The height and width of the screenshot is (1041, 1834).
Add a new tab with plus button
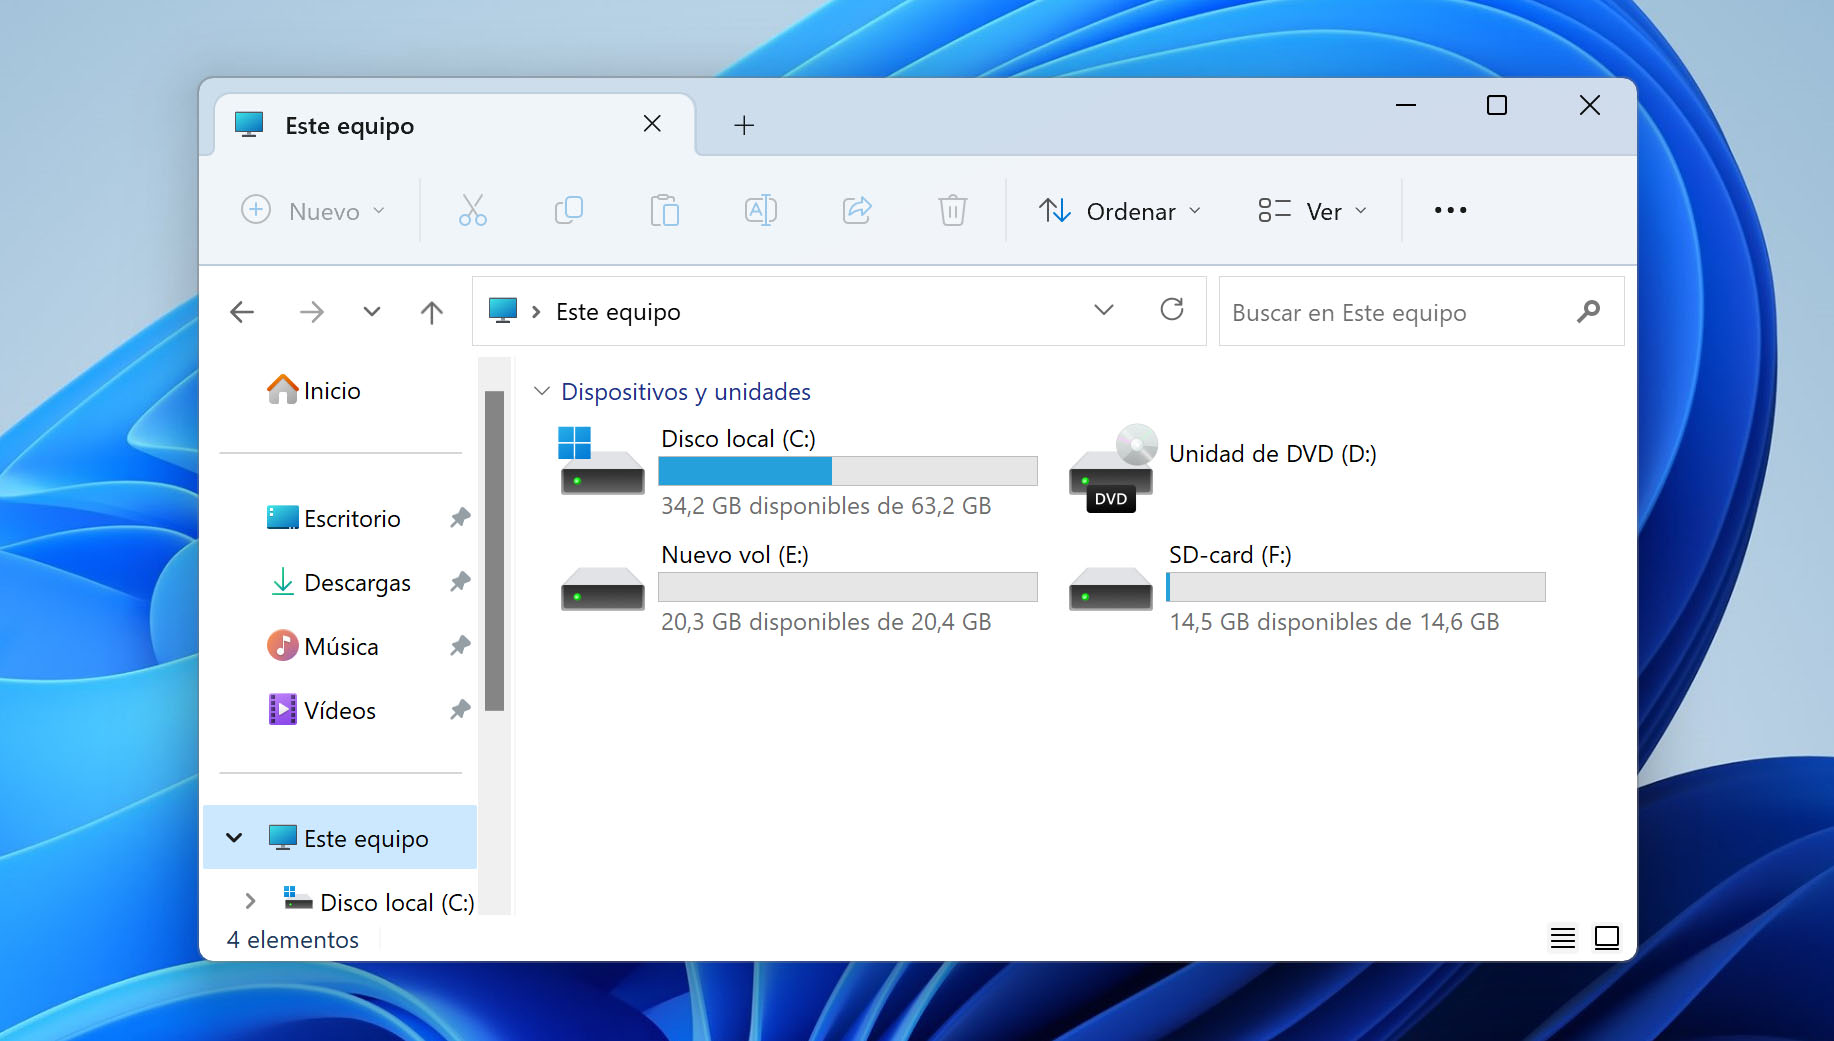click(743, 126)
